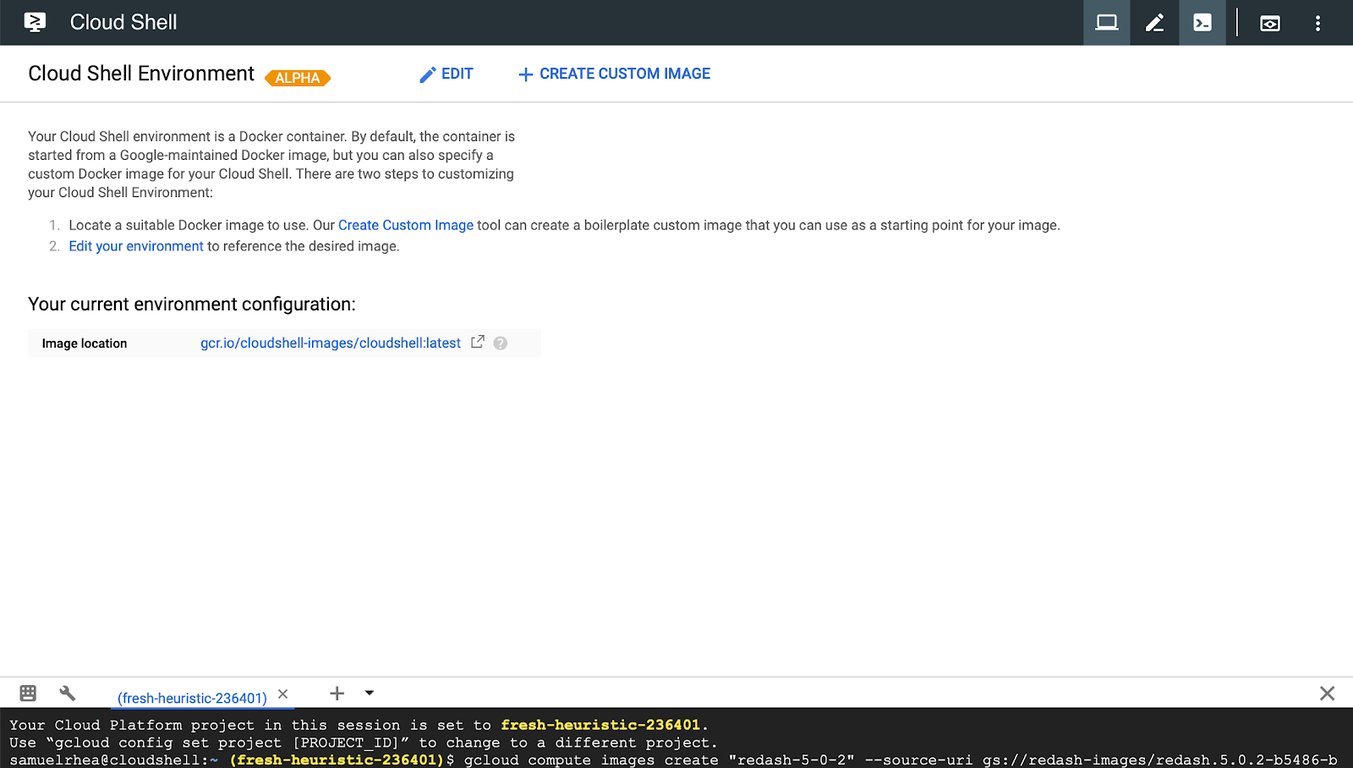Image resolution: width=1353 pixels, height=768 pixels.
Task: Open the three-dot more options menu
Action: 1318,22
